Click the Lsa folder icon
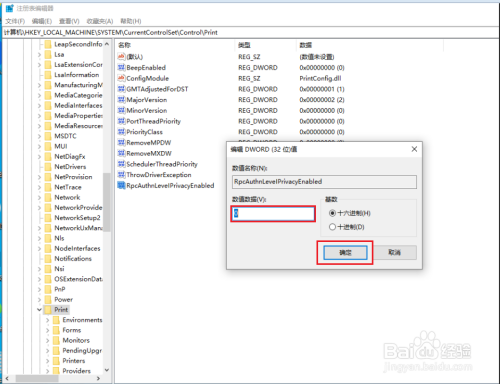500x384 pixels. tap(48, 55)
